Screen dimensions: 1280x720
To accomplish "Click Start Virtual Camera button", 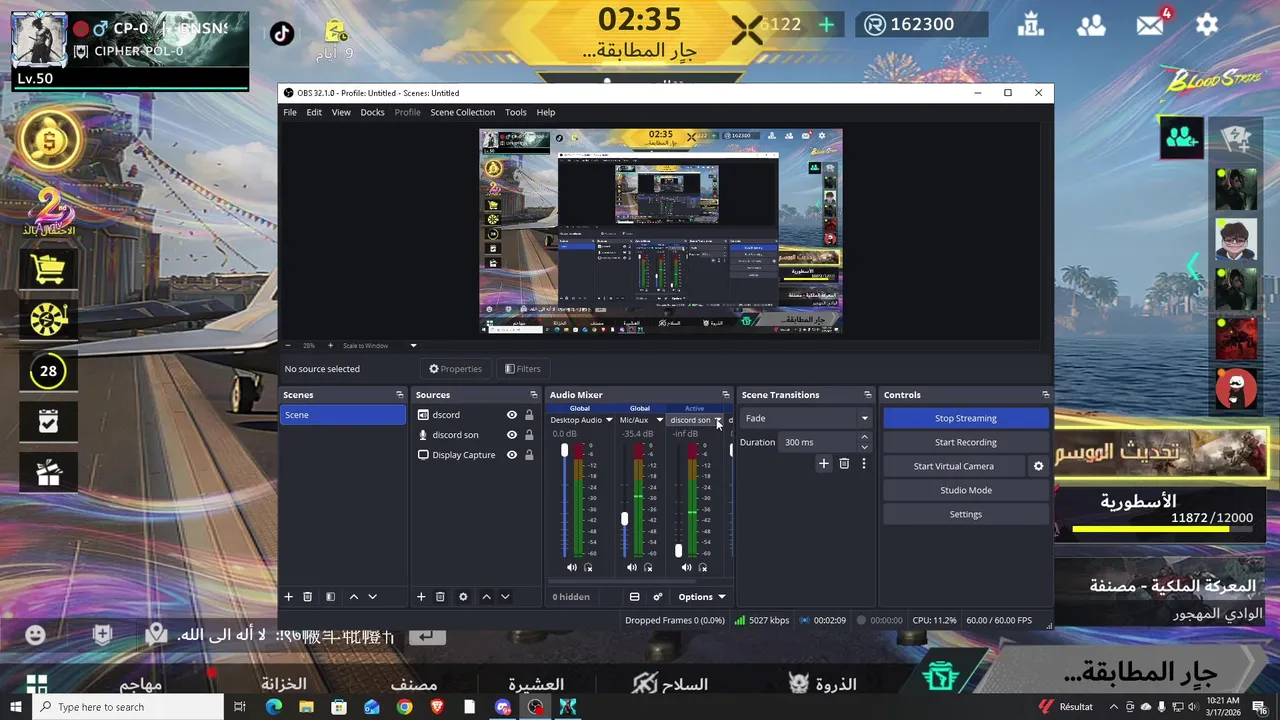I will pos(954,466).
